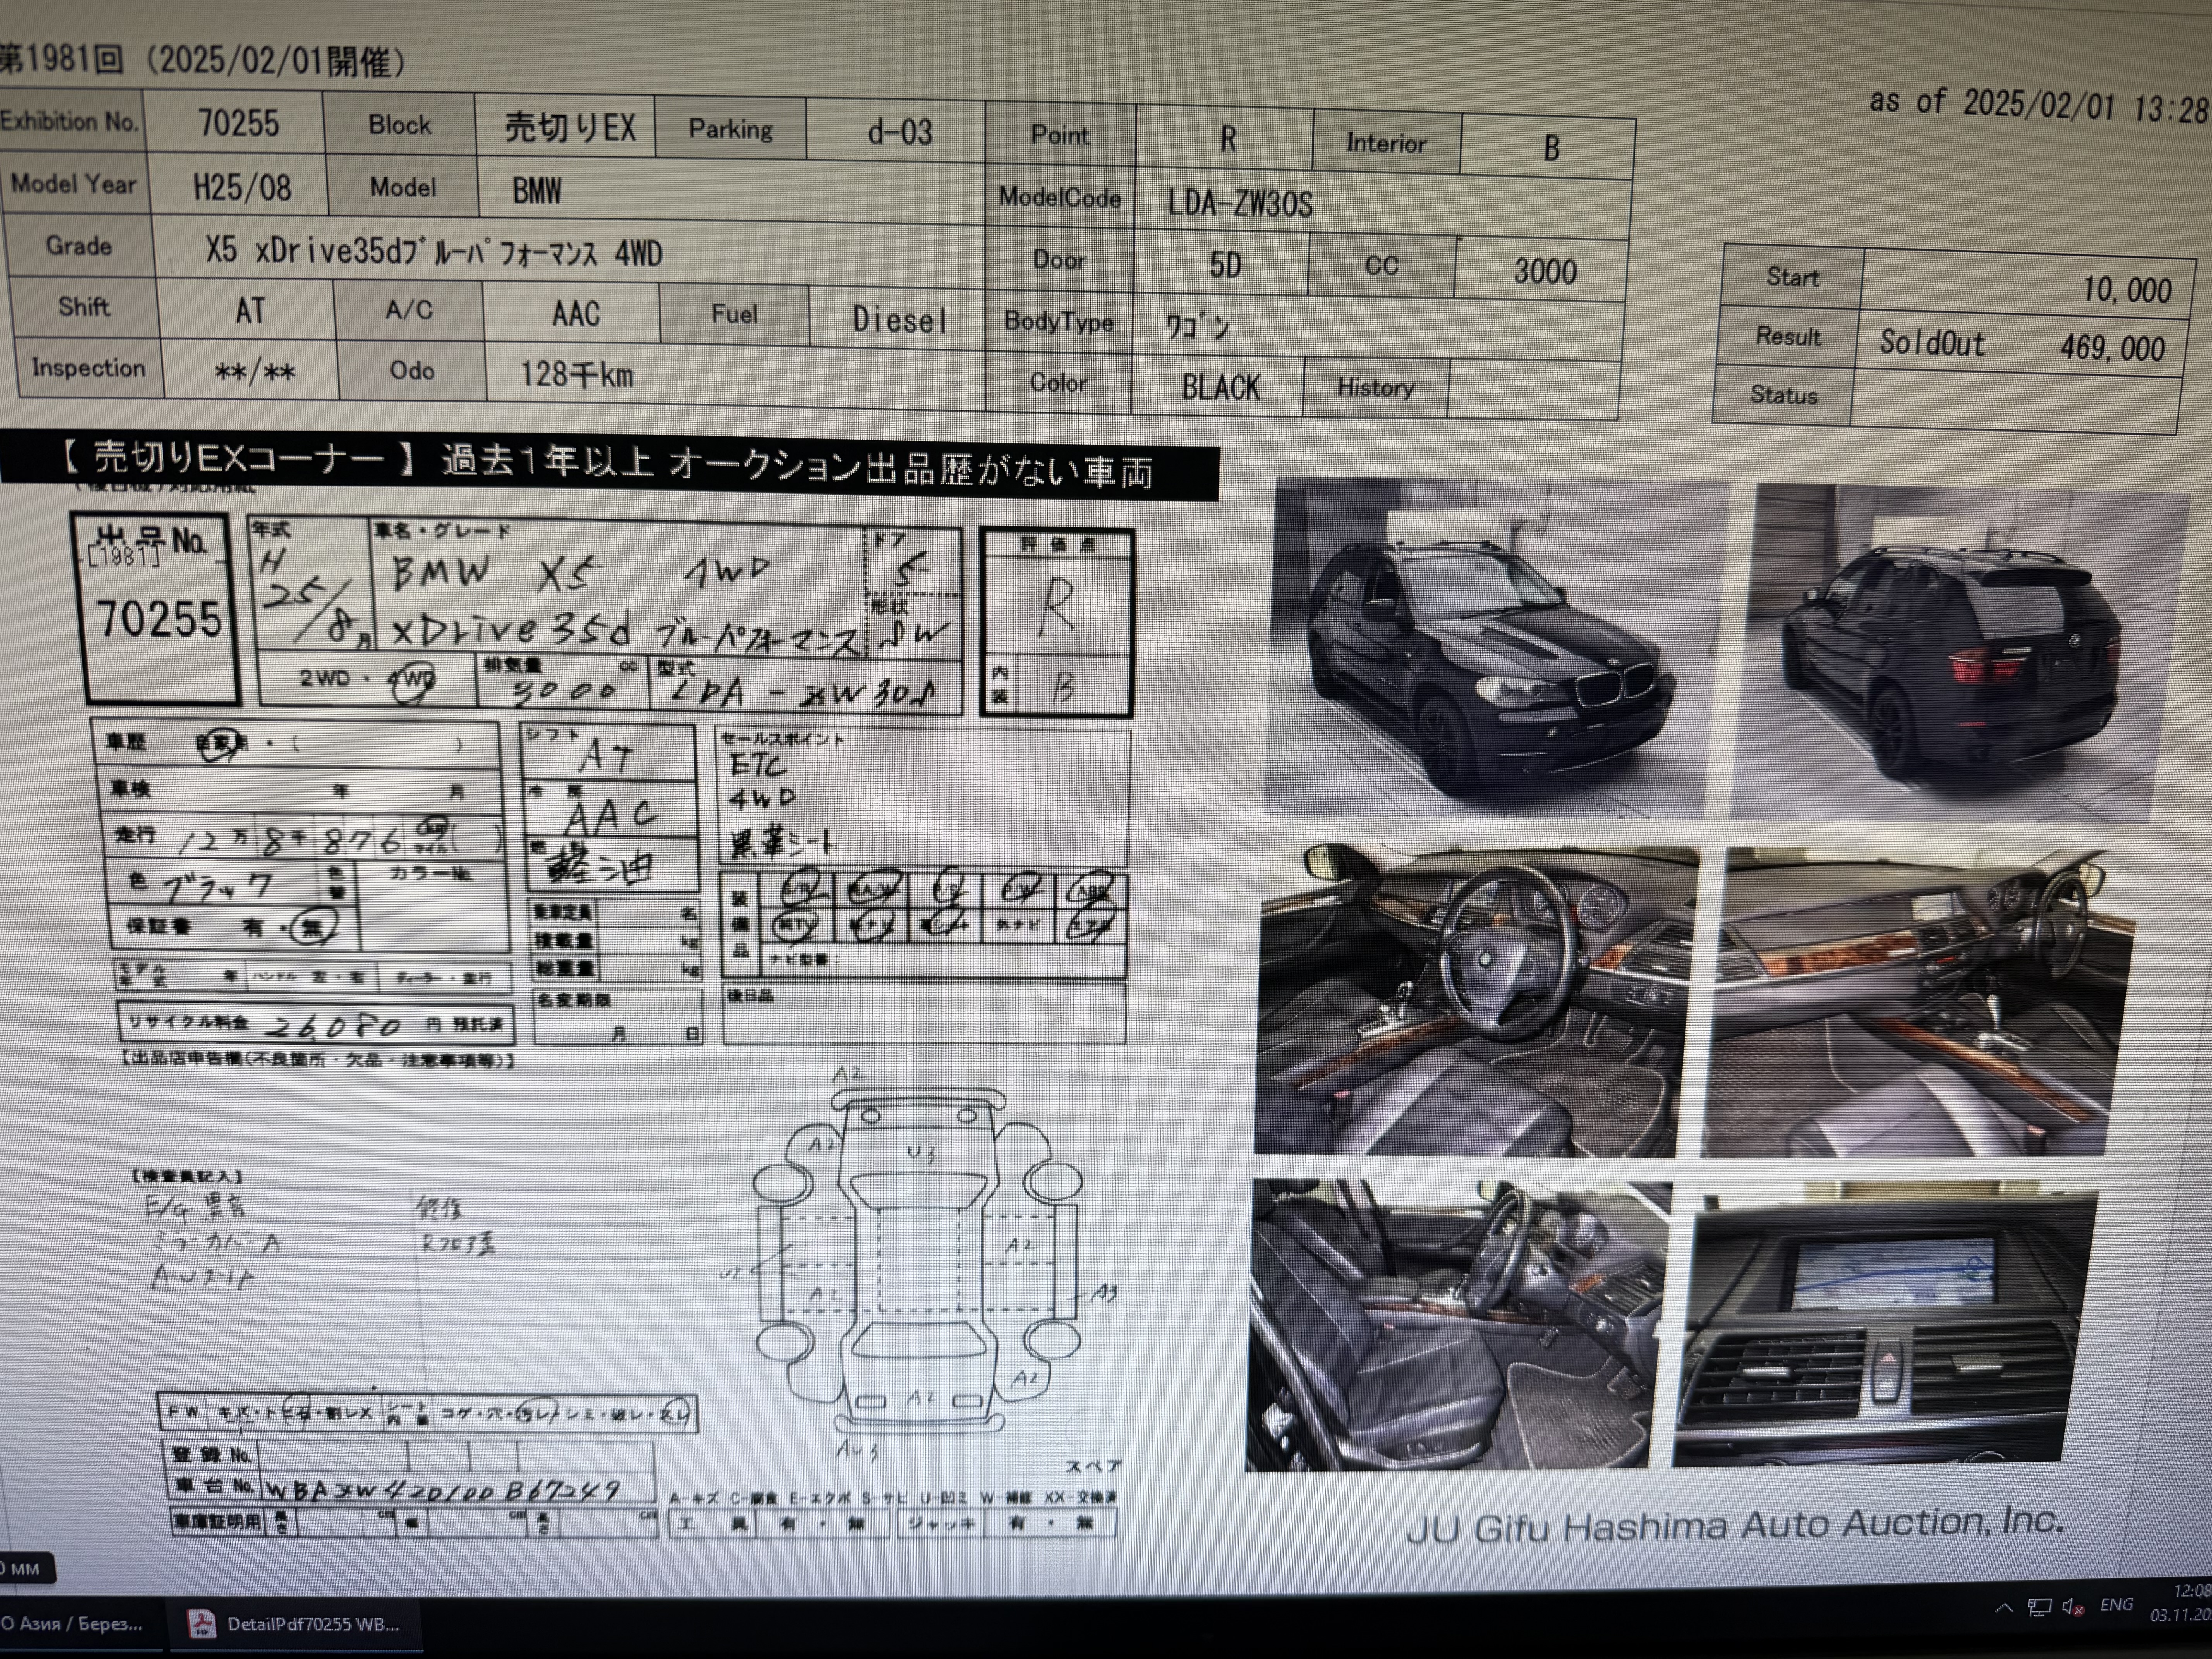Screen dimensions: 2212x1659
Task: Open DetailPdf70255 taskbar window
Action: (311, 1624)
